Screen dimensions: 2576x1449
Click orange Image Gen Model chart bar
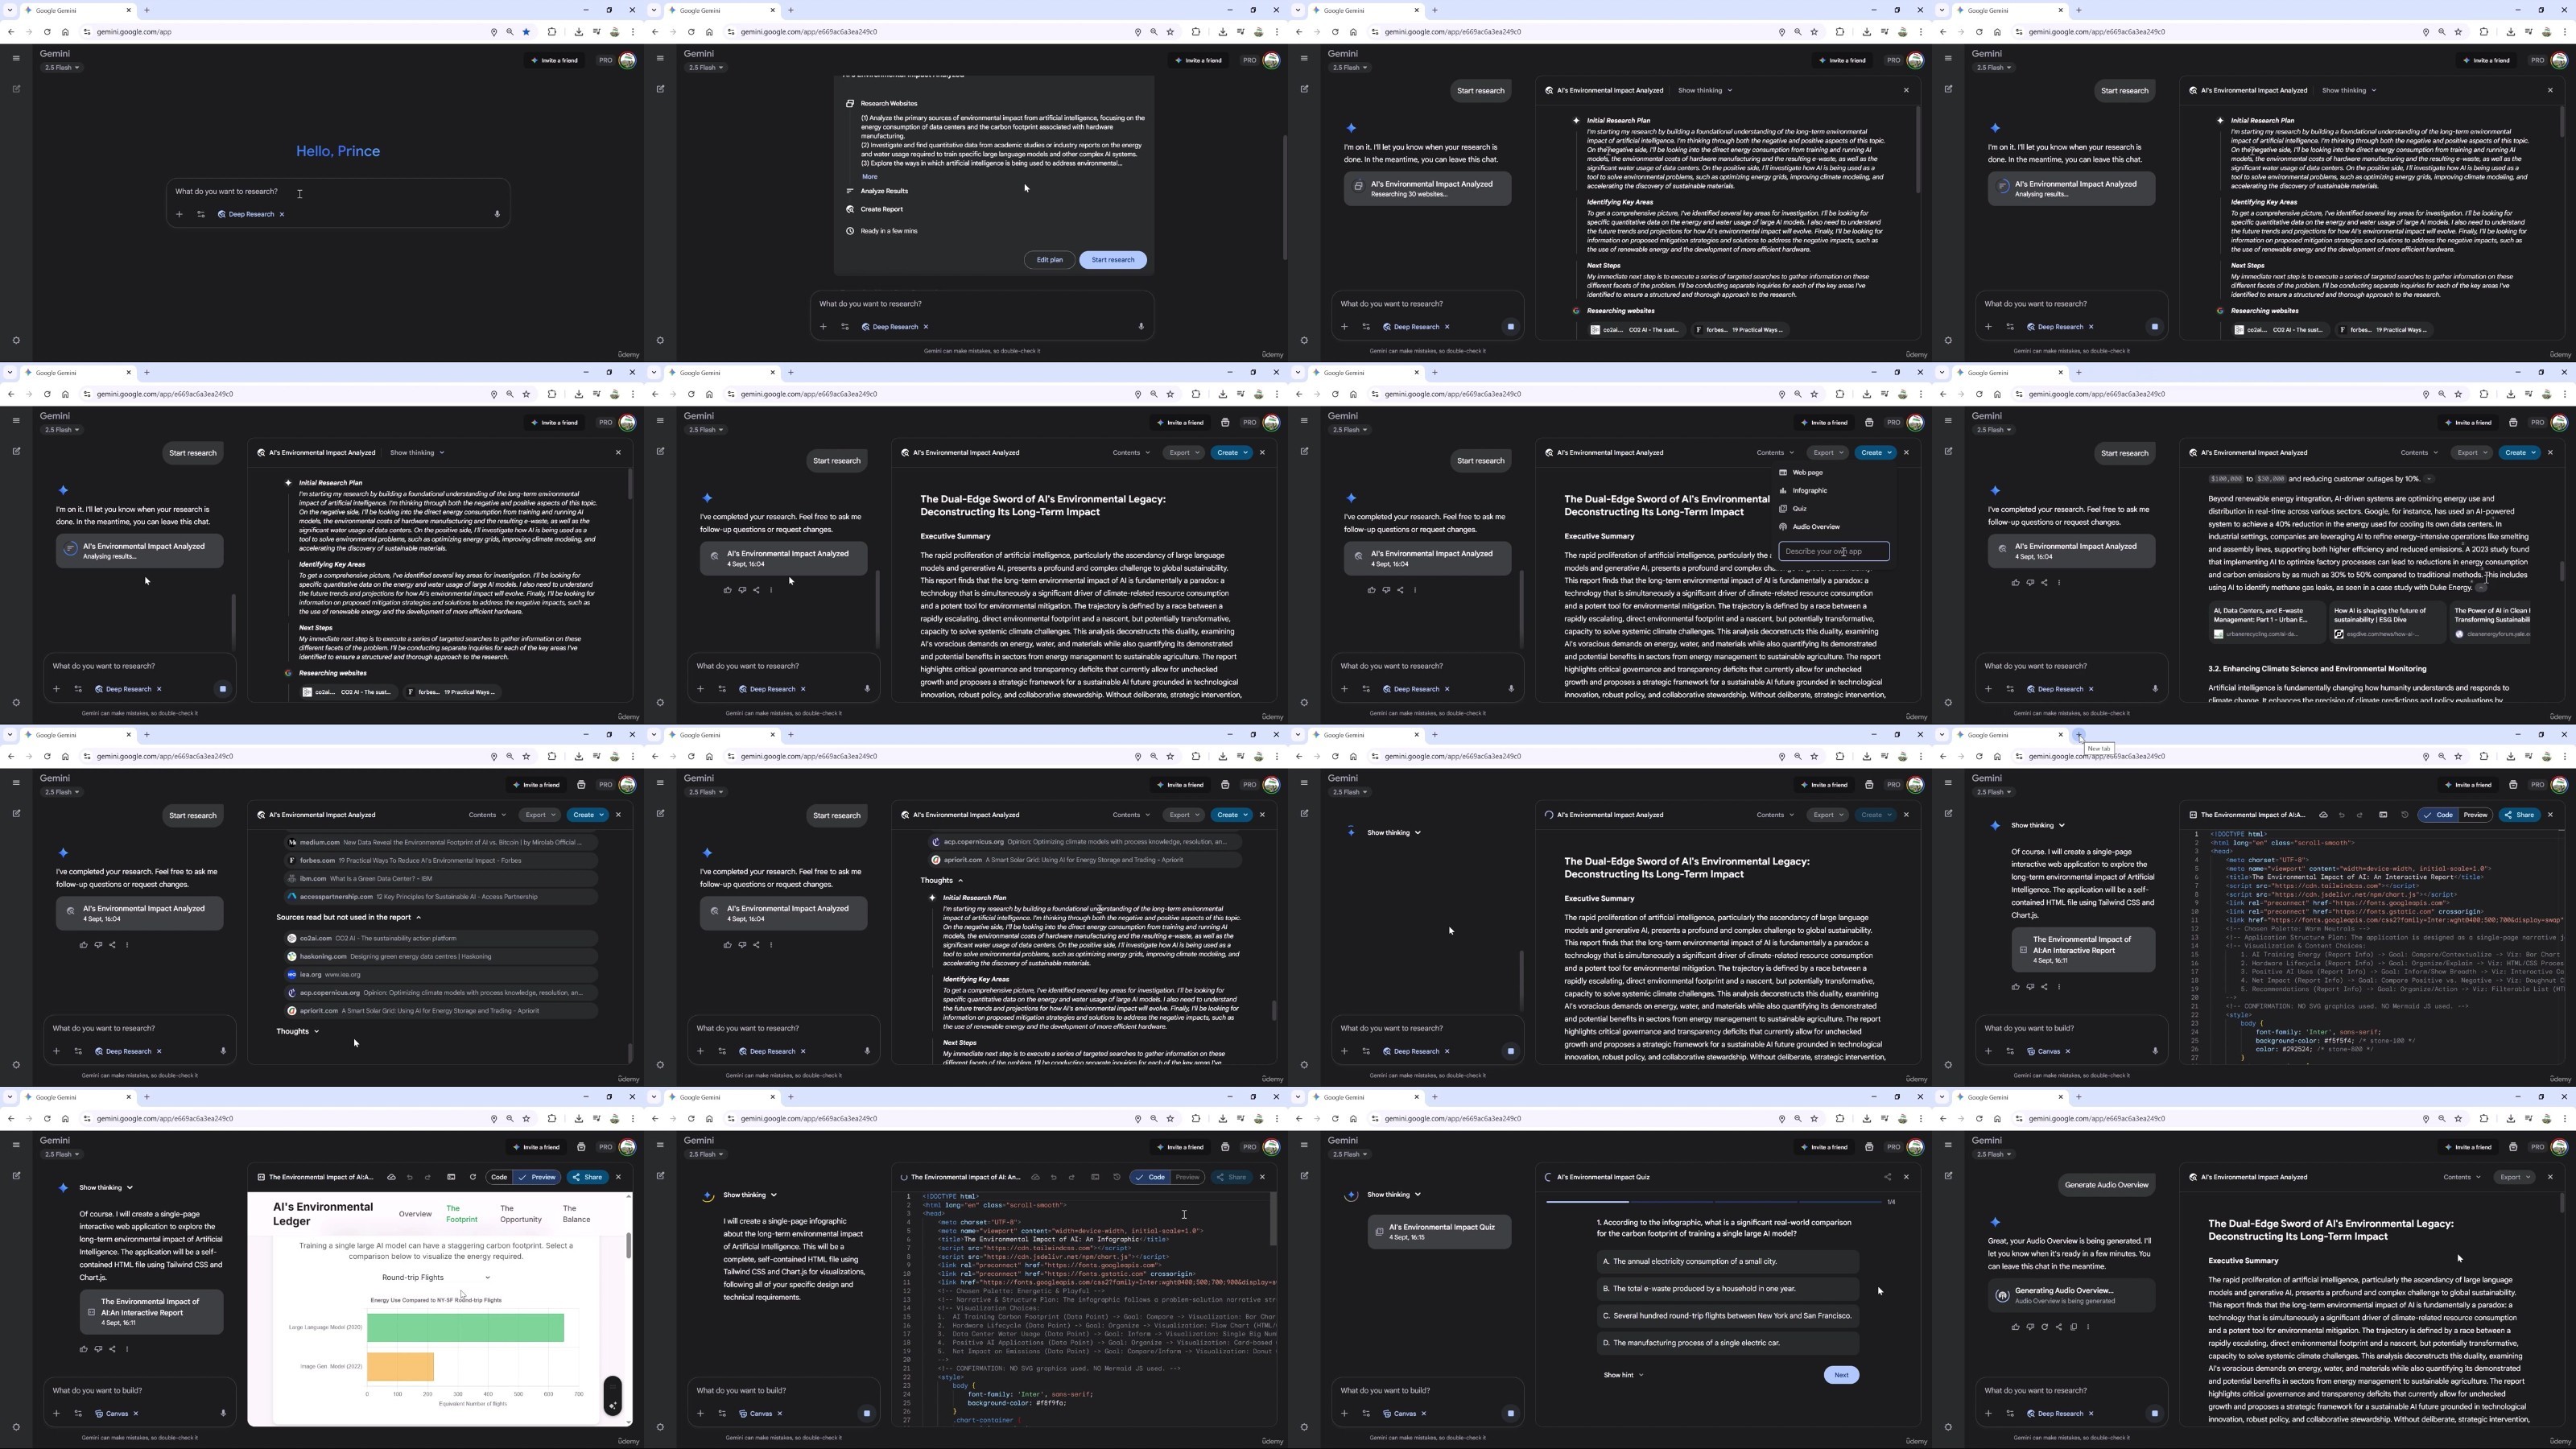[400, 1367]
